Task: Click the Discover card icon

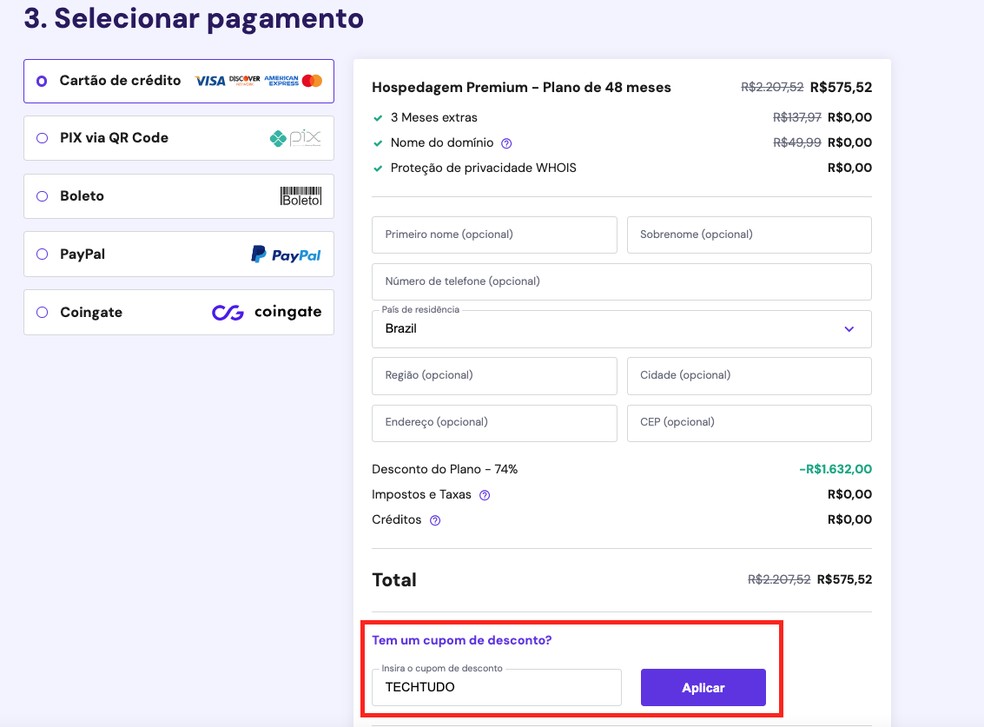Action: 245,80
